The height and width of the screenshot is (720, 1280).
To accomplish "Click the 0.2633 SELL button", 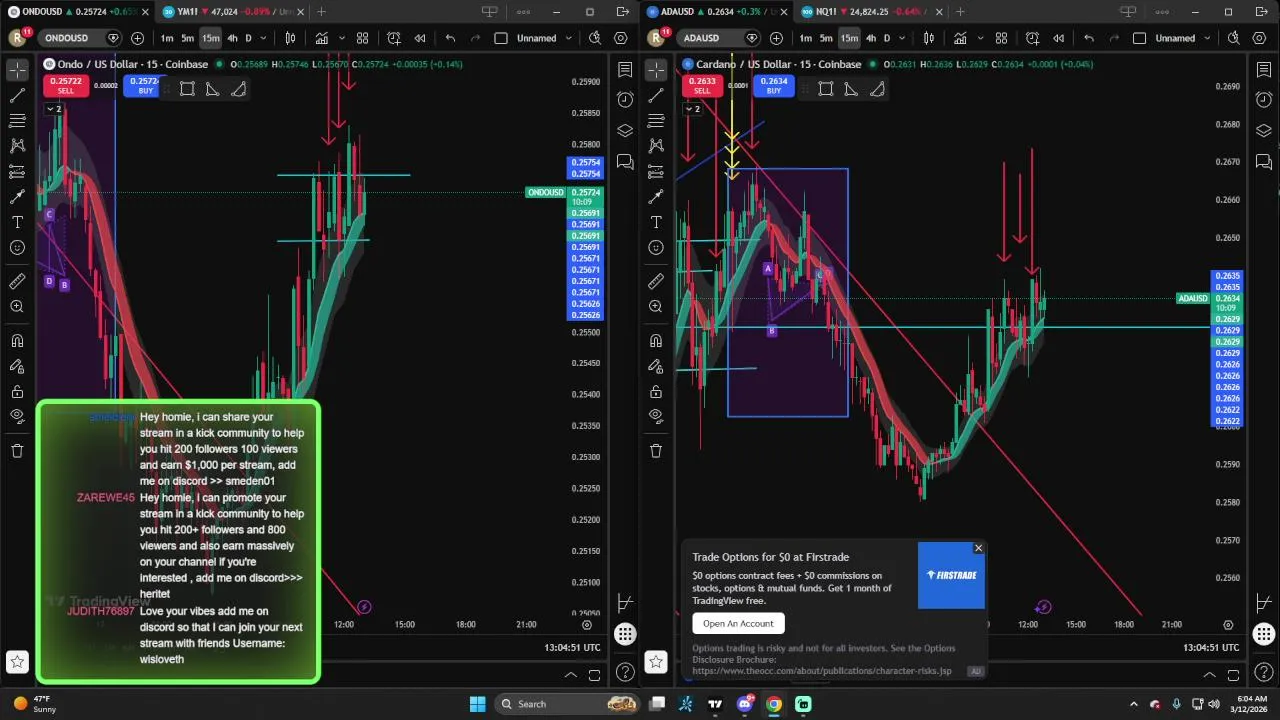I will tap(703, 86).
